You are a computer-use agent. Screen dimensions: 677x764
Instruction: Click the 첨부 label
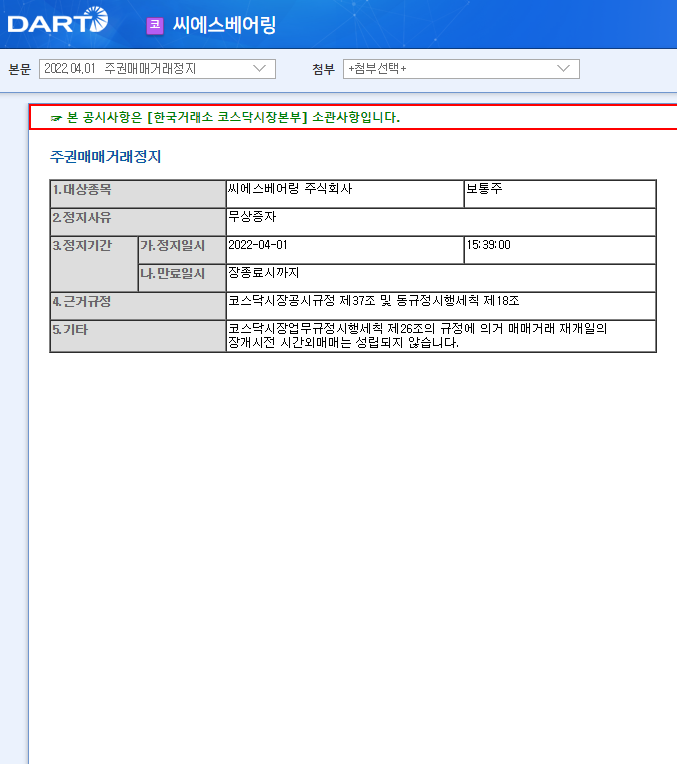(324, 69)
